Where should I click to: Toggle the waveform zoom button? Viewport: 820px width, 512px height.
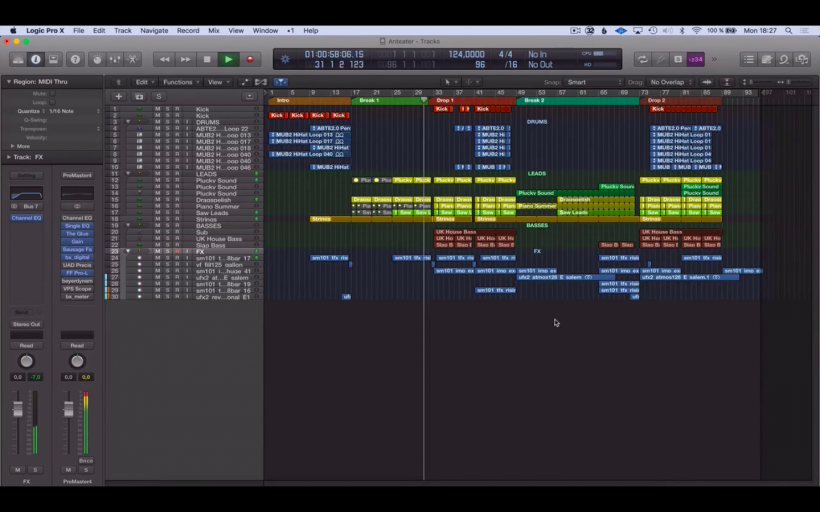pos(707,82)
